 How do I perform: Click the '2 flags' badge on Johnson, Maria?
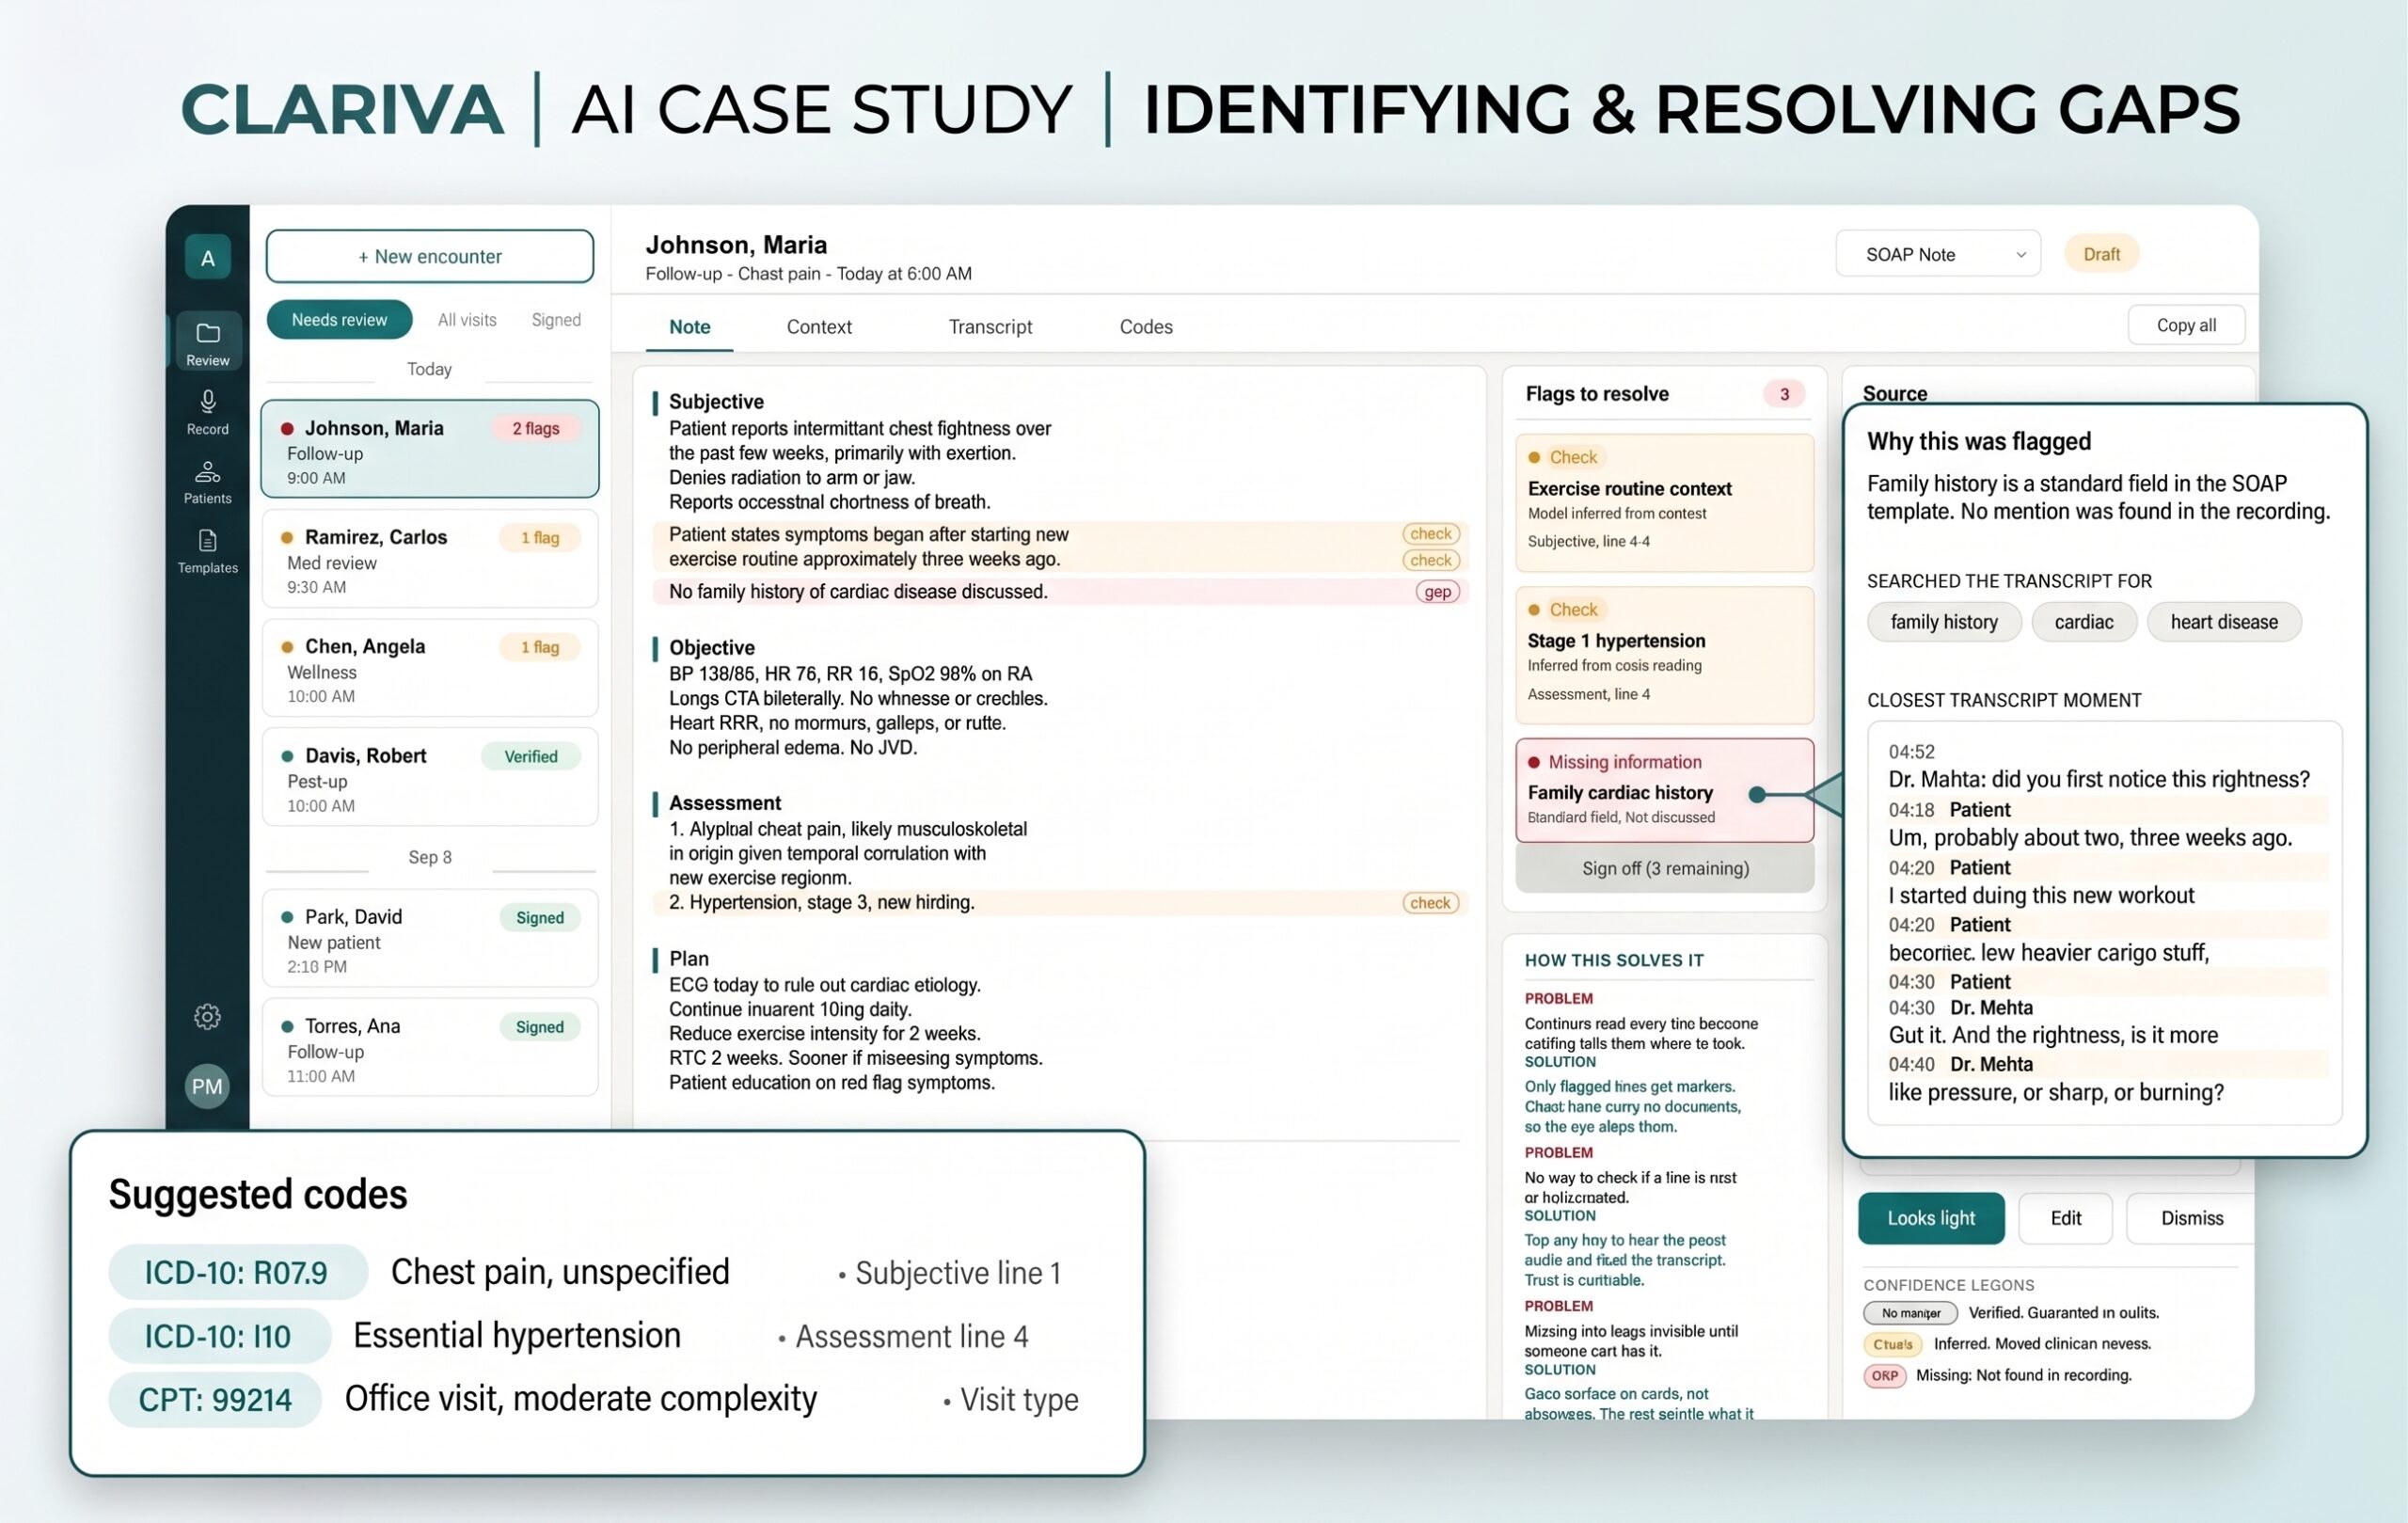(x=536, y=429)
